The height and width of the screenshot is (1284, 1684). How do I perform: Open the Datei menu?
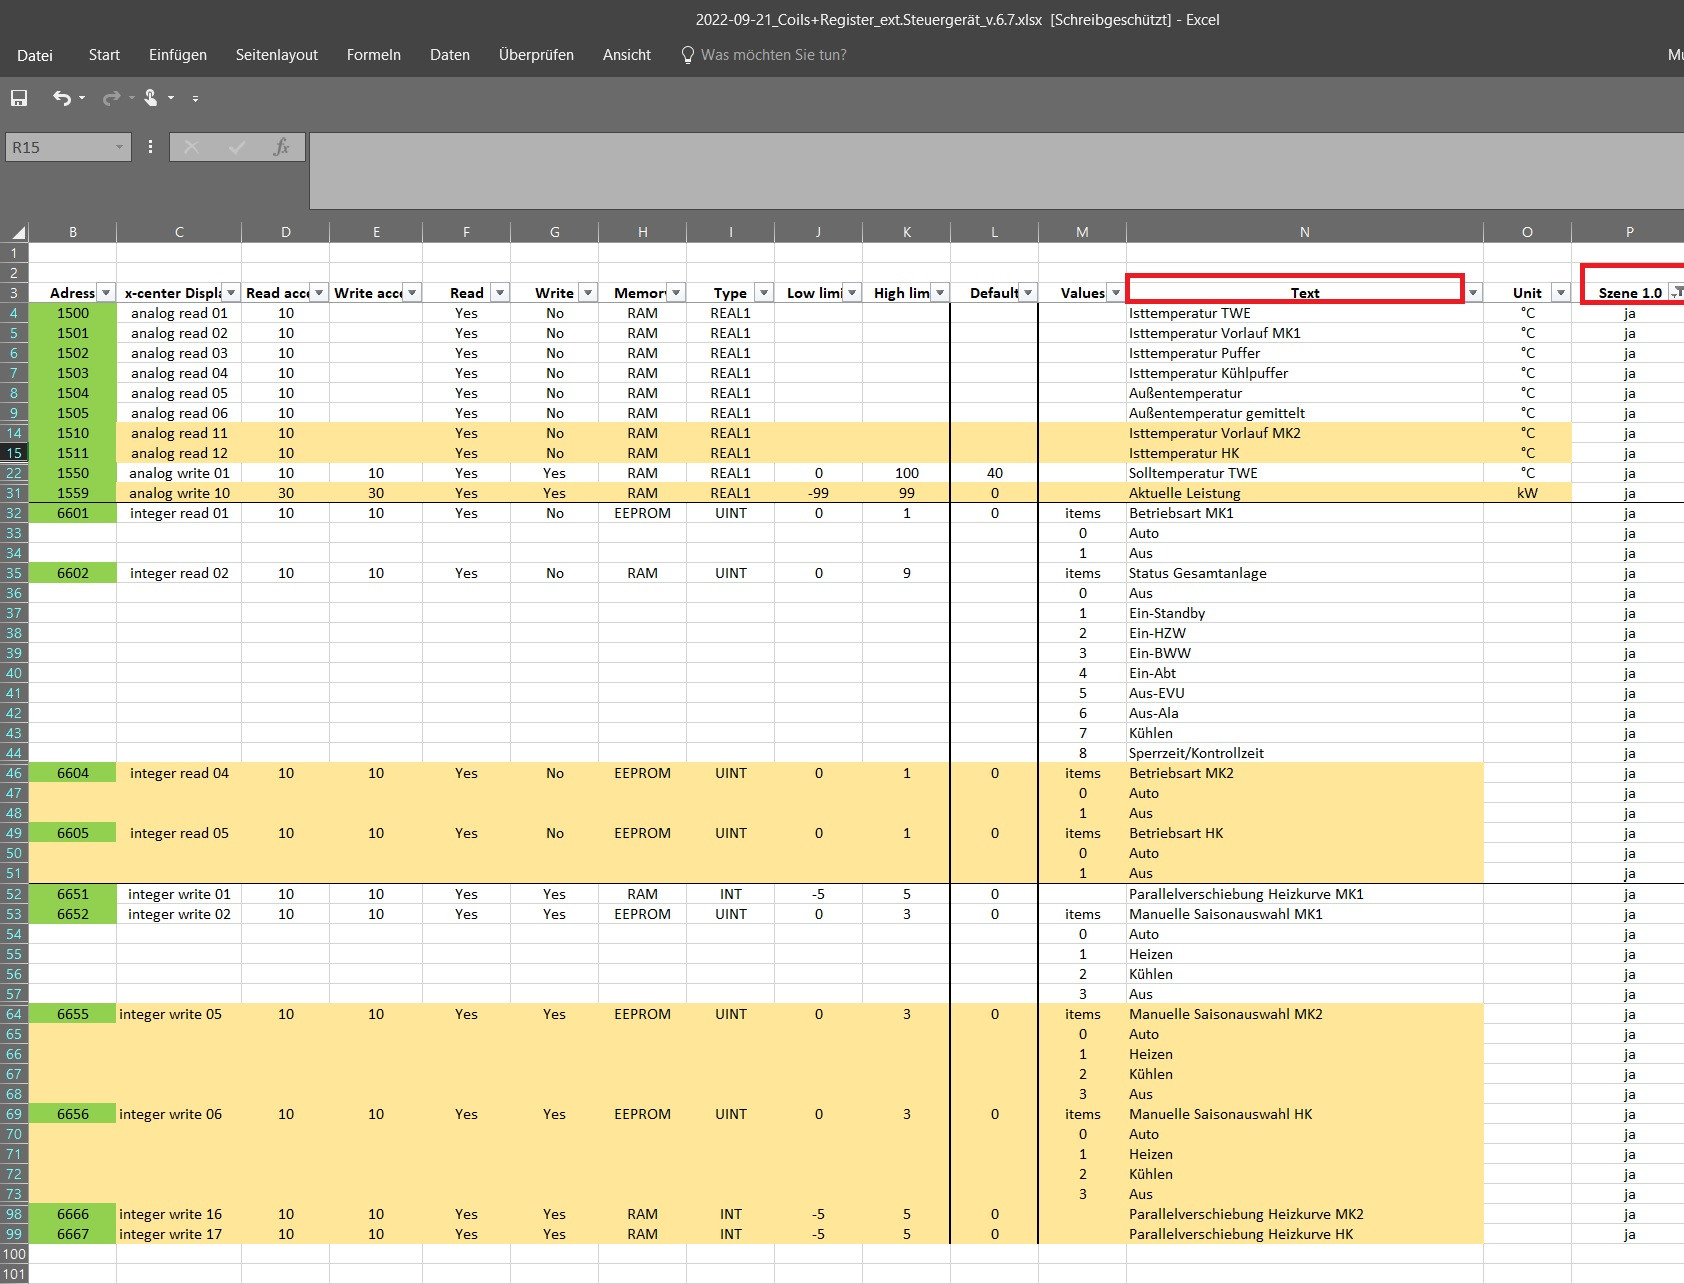point(35,55)
